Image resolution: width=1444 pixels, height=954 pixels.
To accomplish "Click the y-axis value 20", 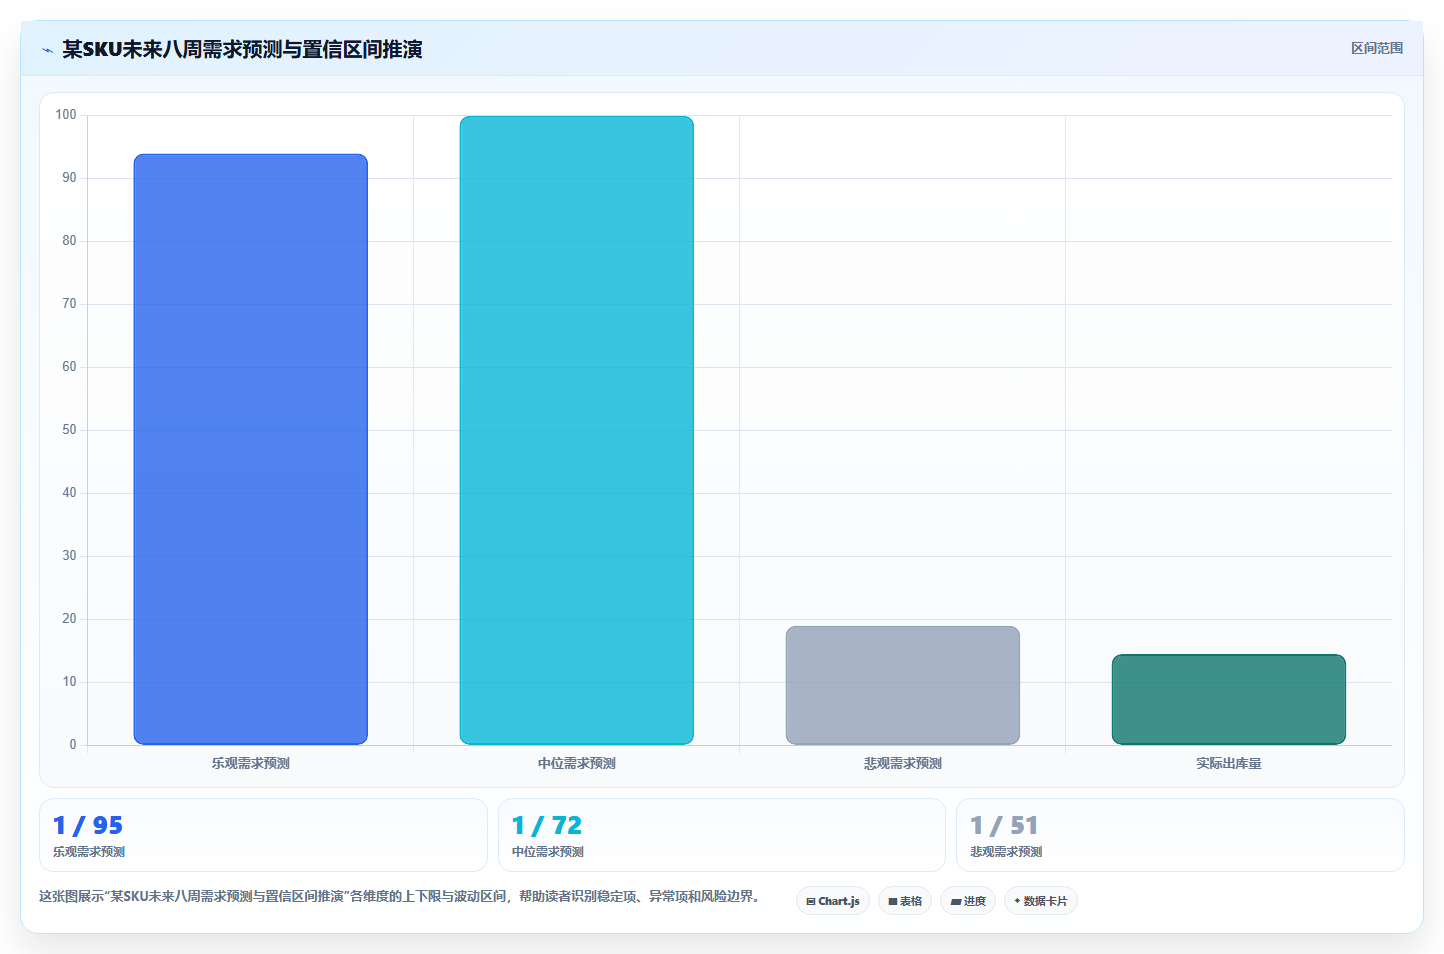I will [x=69, y=619].
